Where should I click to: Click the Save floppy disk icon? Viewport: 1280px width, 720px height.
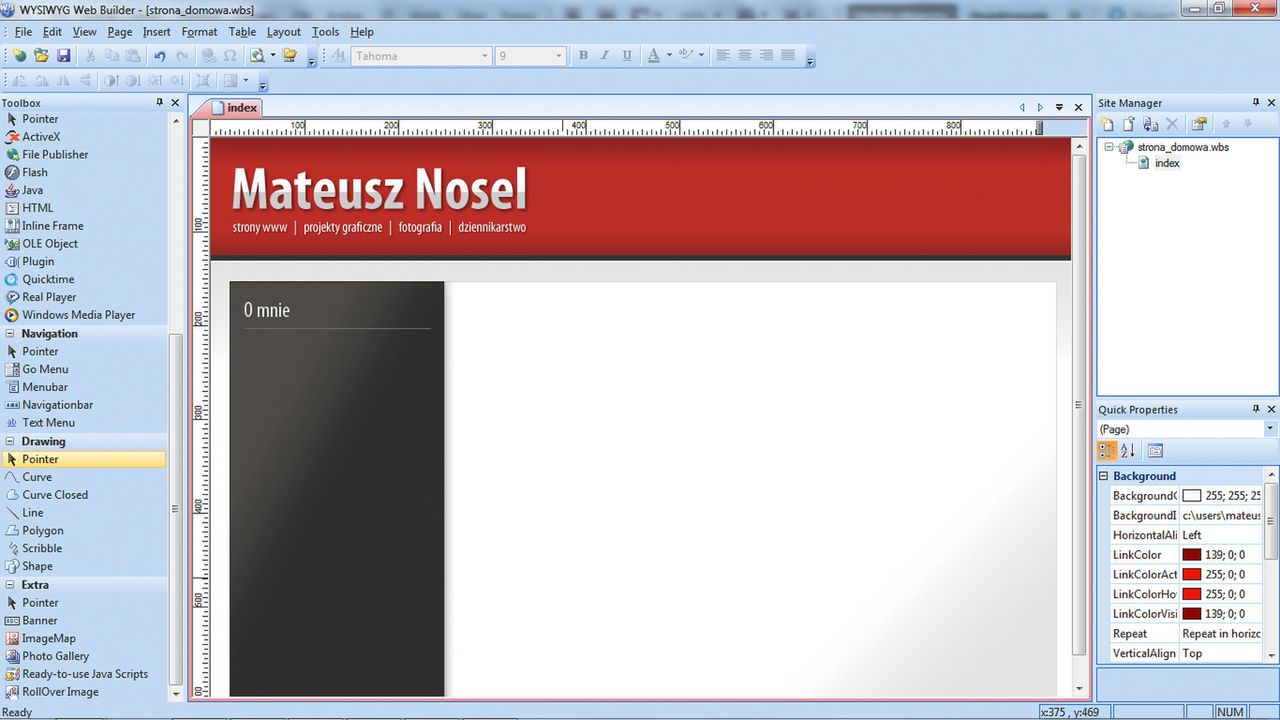pyautogui.click(x=63, y=56)
